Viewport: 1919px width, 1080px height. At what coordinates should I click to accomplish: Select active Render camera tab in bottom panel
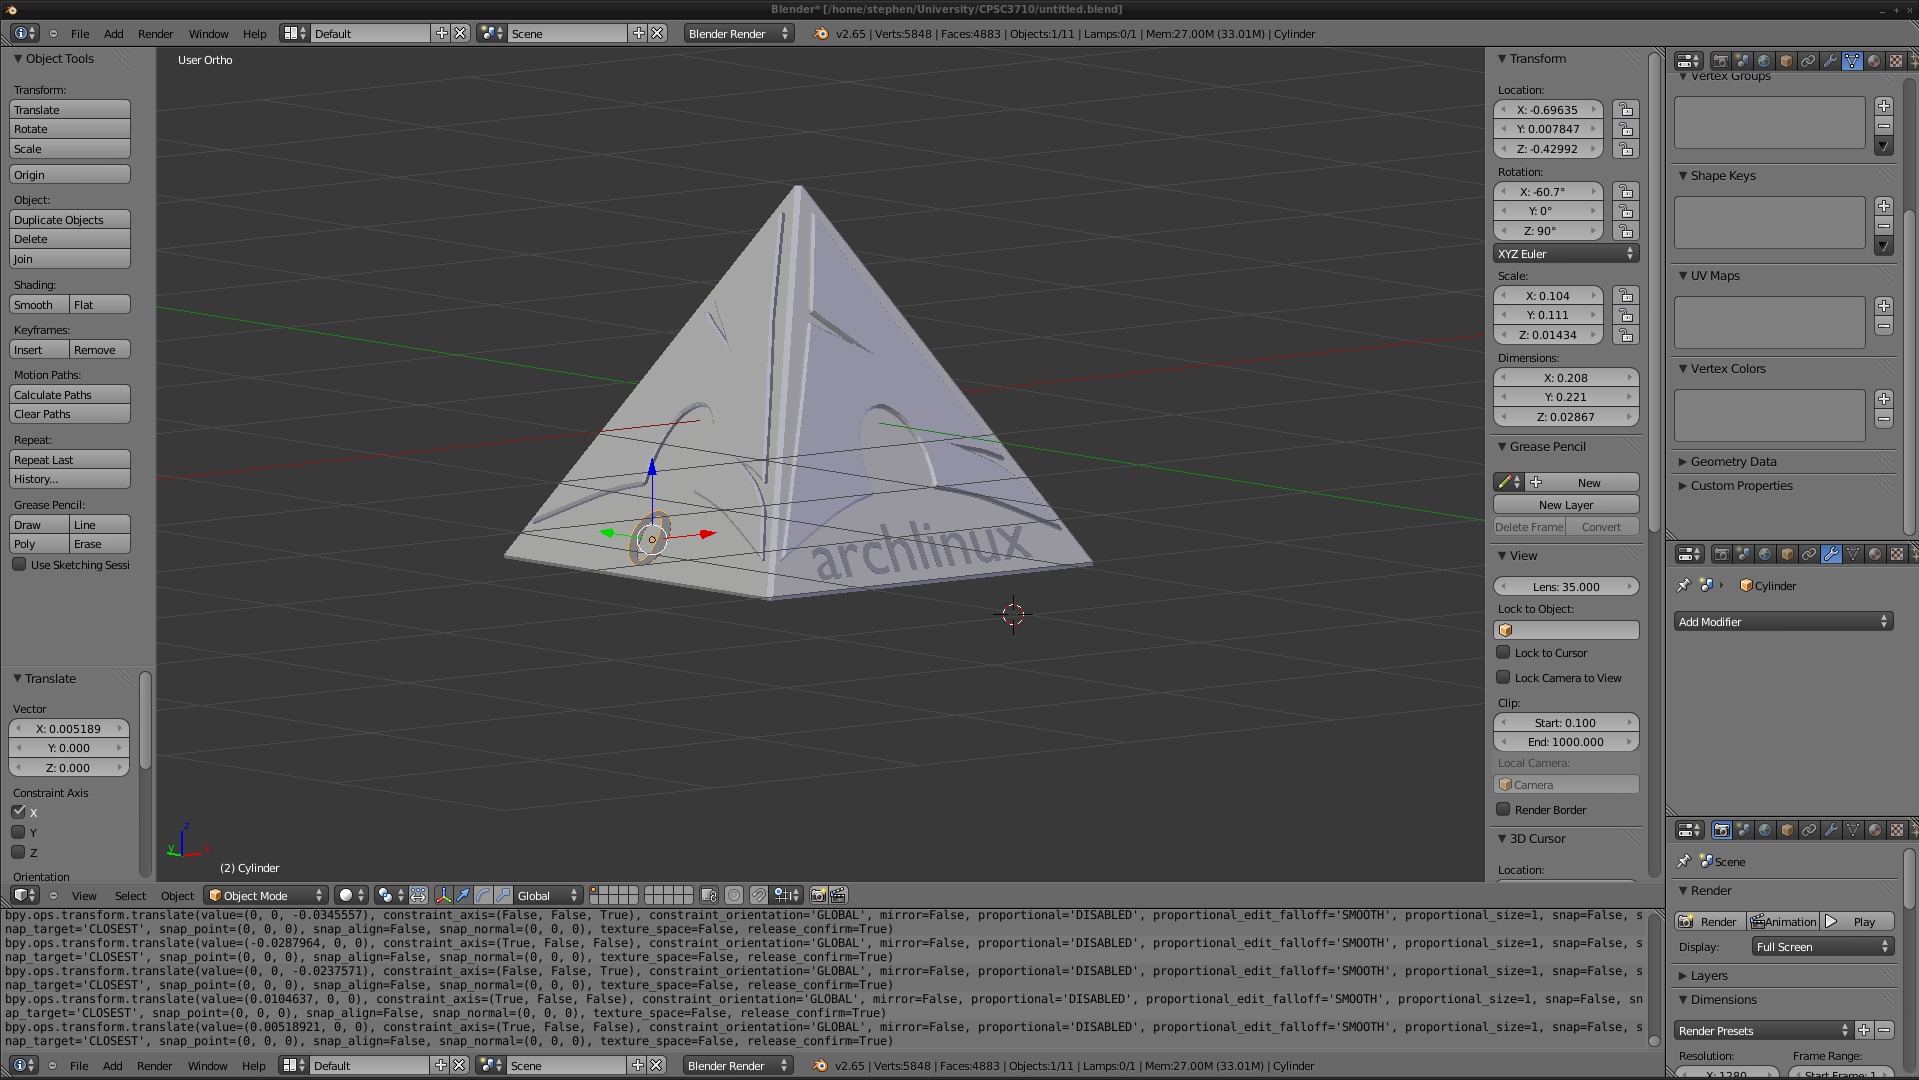(1721, 830)
